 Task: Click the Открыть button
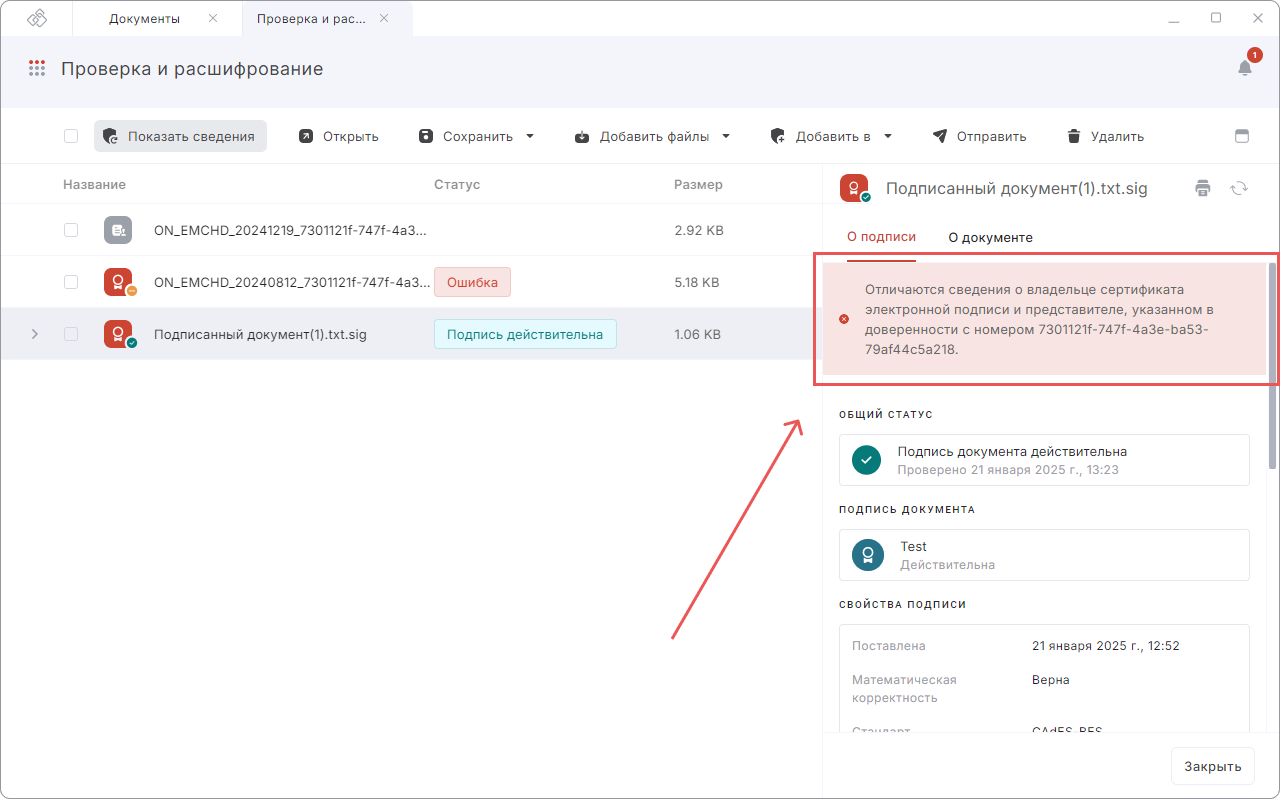click(x=338, y=136)
